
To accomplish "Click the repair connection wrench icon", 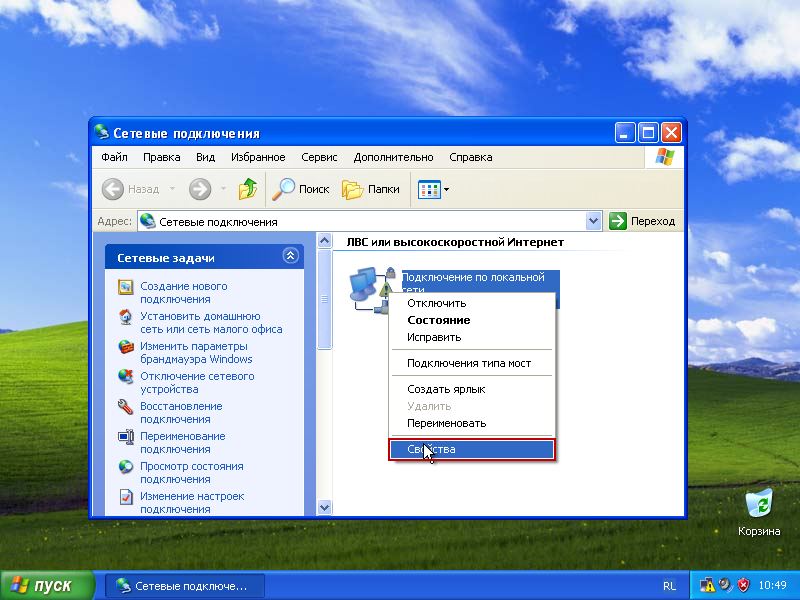I will [x=126, y=407].
